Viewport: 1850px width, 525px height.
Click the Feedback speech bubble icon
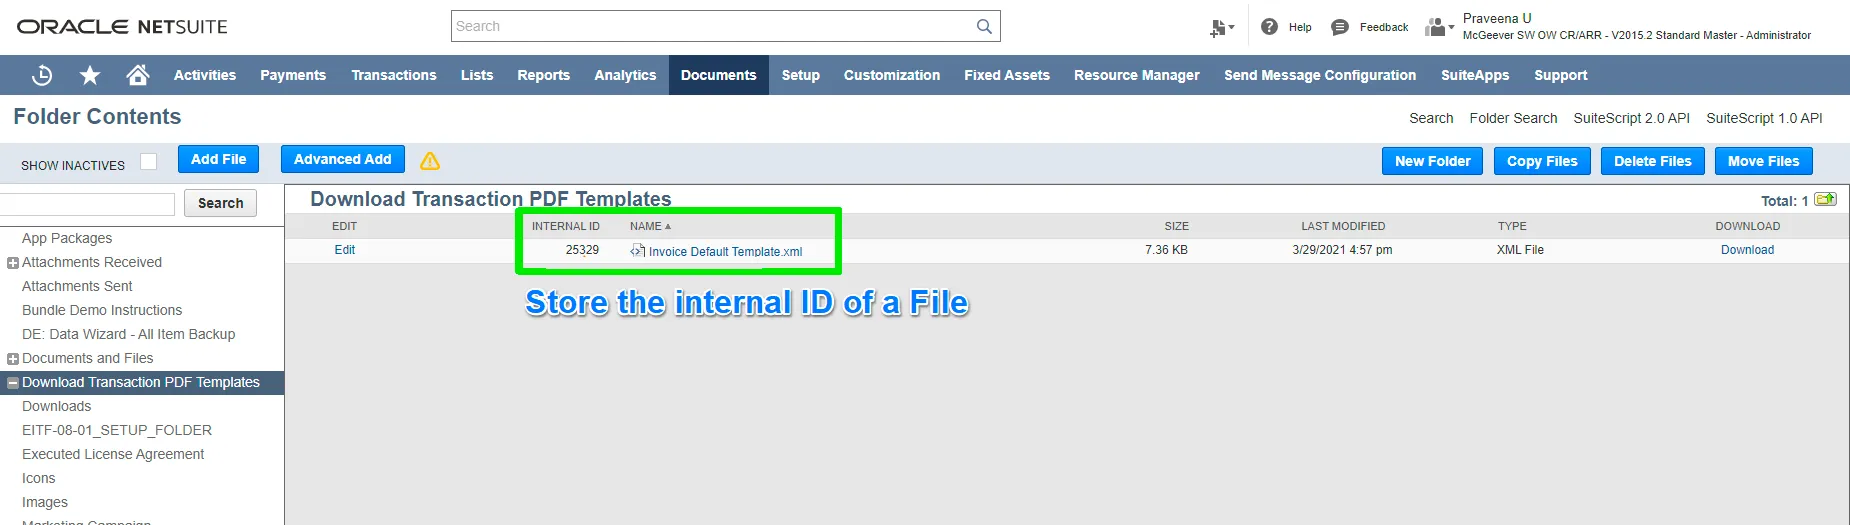(1340, 27)
